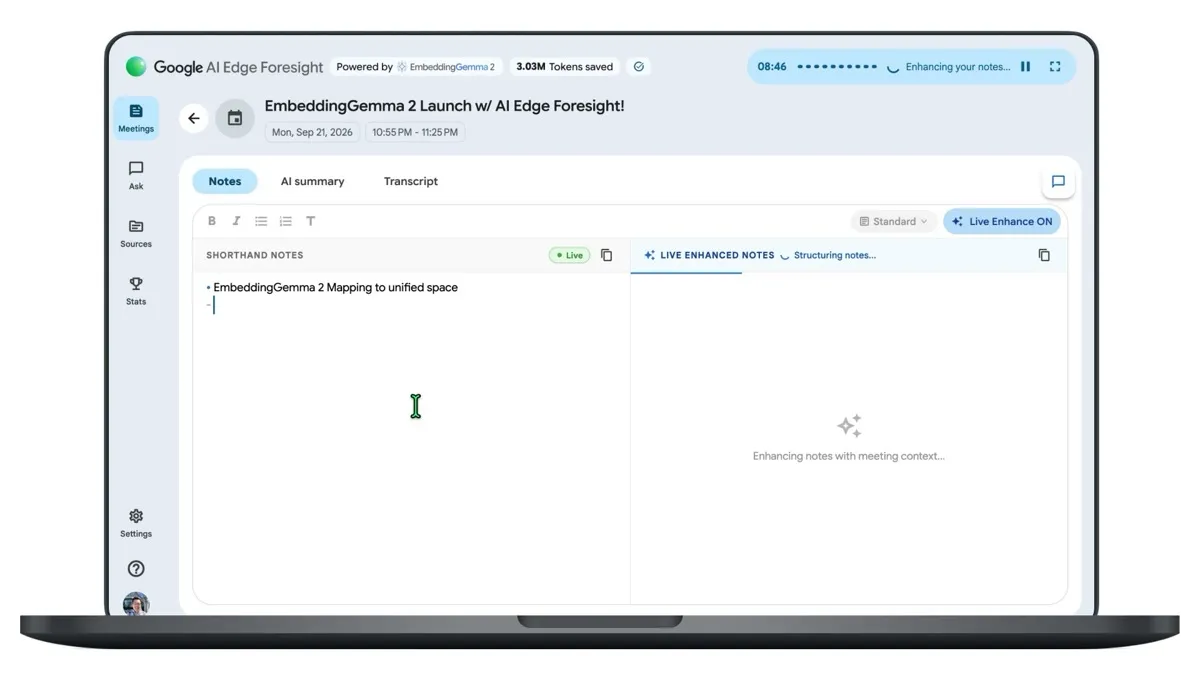Click into the shorthand notes editor
Image resolution: width=1200 pixels, height=675 pixels.
[x=411, y=438]
